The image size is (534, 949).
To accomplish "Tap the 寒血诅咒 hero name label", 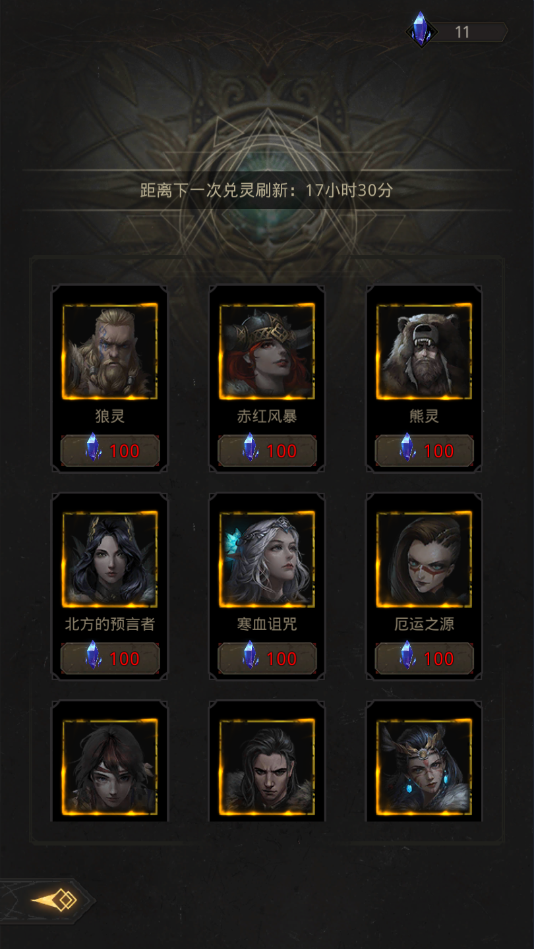I will (267, 624).
